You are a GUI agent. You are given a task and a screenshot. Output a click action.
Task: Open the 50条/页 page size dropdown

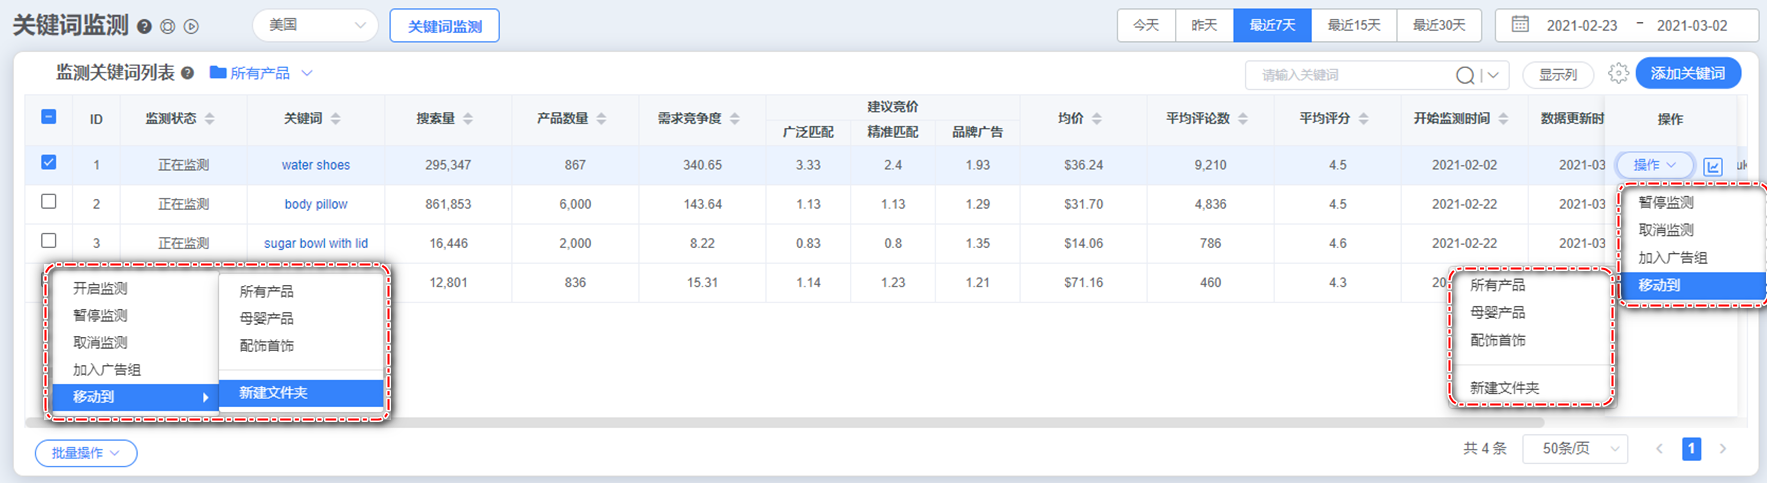pyautogui.click(x=1575, y=449)
